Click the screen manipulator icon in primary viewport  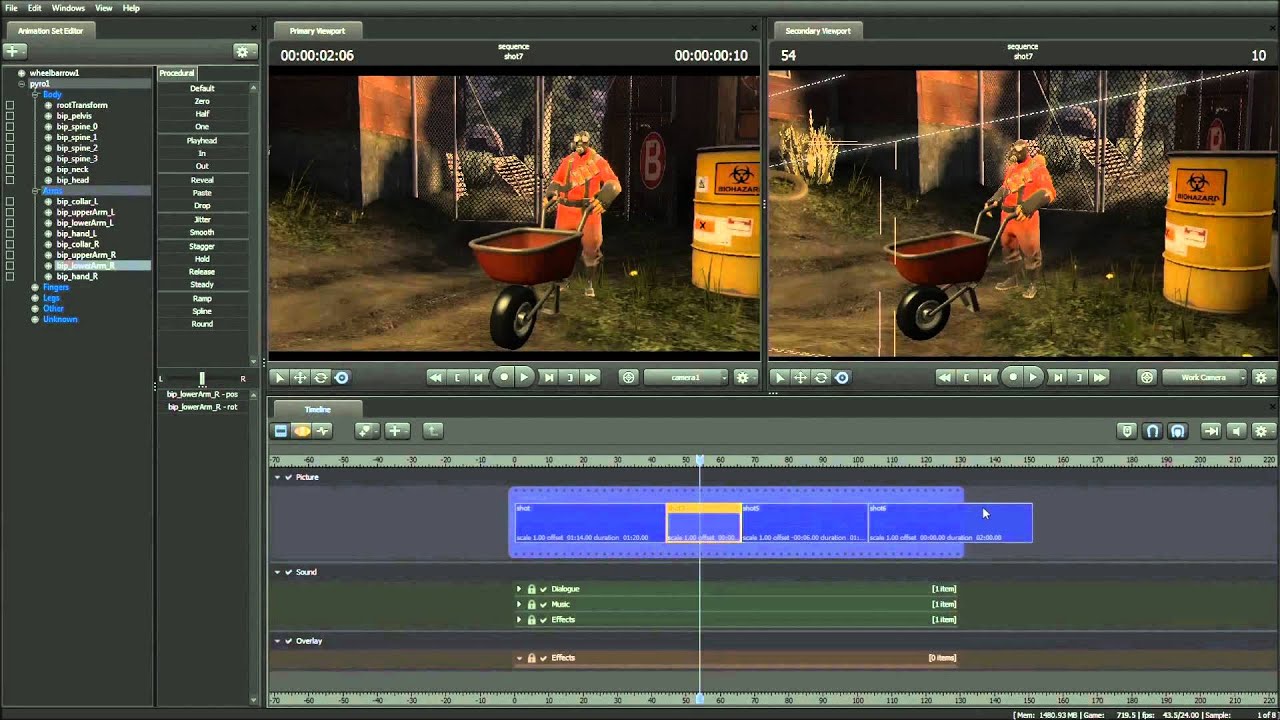tap(342, 377)
